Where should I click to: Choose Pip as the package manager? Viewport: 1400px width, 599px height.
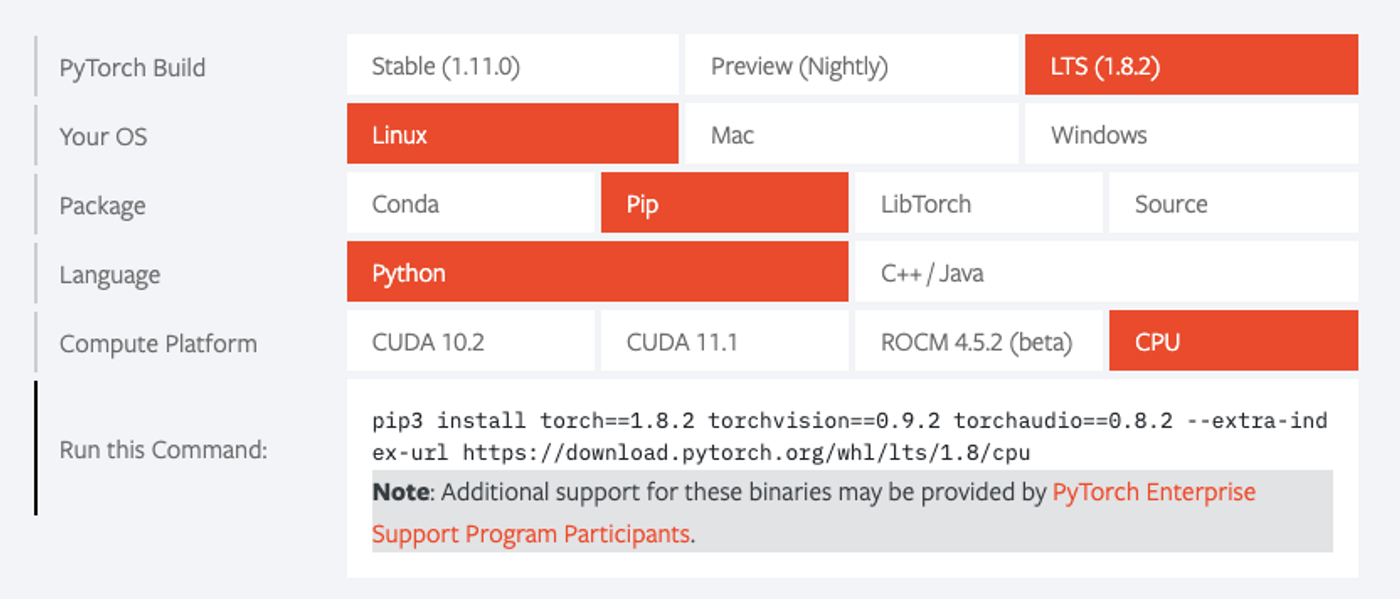[724, 203]
